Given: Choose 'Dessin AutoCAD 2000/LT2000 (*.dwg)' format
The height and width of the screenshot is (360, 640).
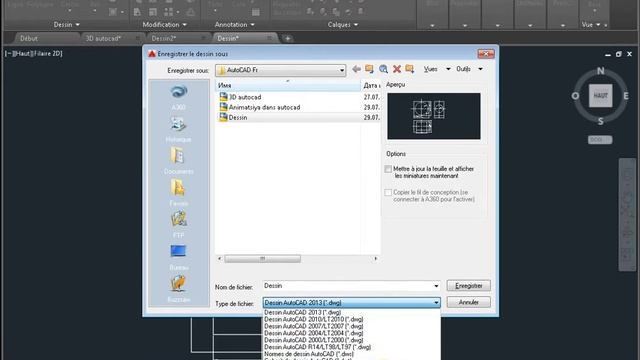Looking at the screenshot, I should [313, 340].
